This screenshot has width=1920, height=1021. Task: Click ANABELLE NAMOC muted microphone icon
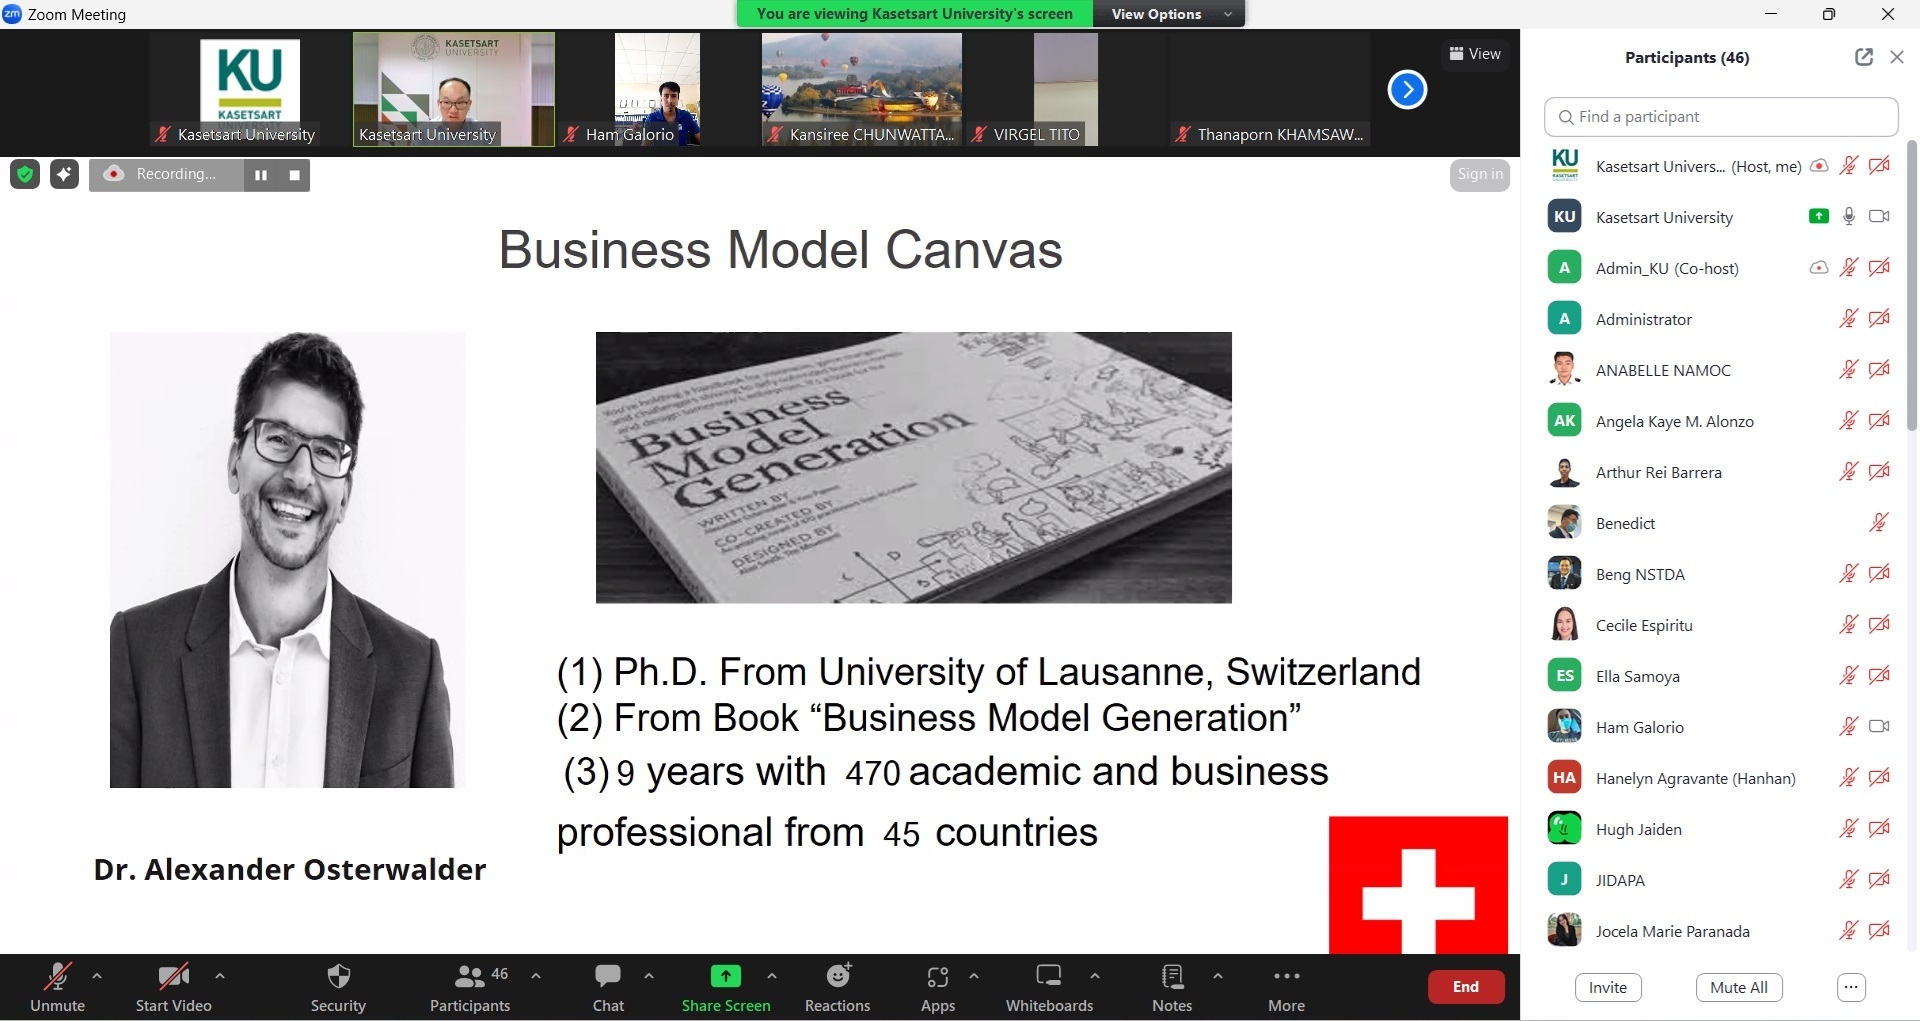1848,369
